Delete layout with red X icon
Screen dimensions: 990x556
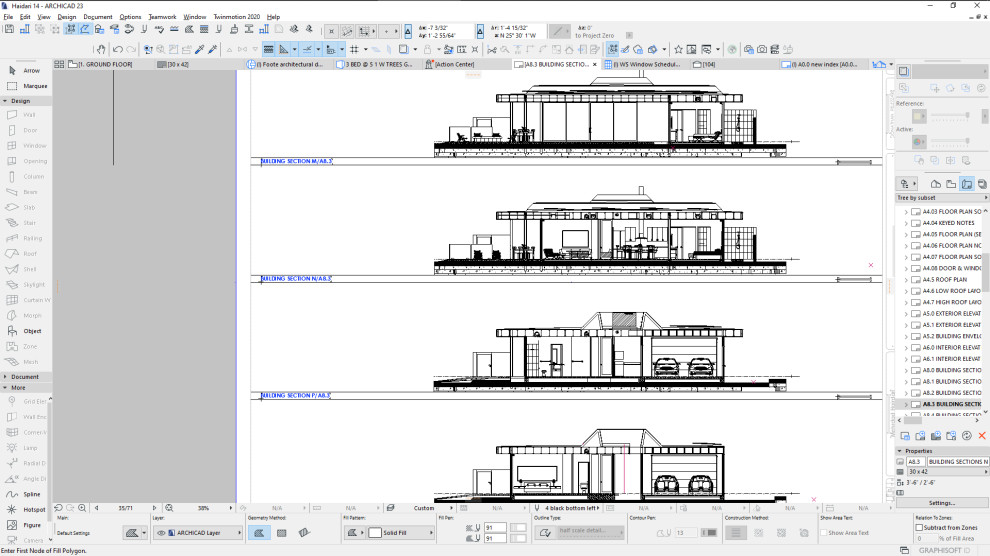tap(982, 435)
